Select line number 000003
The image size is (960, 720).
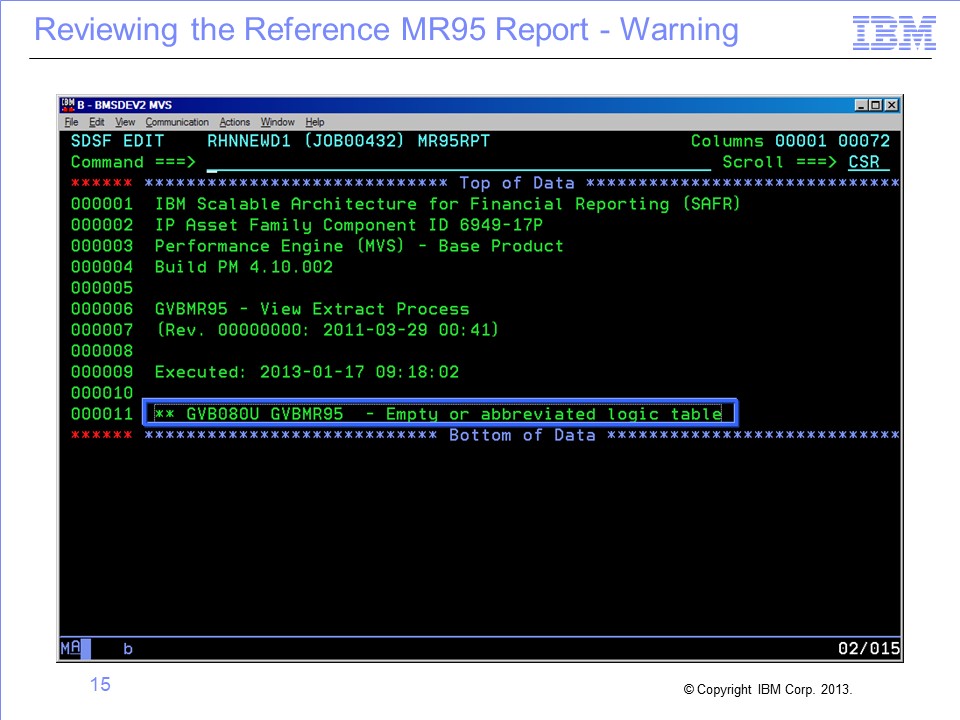point(102,246)
